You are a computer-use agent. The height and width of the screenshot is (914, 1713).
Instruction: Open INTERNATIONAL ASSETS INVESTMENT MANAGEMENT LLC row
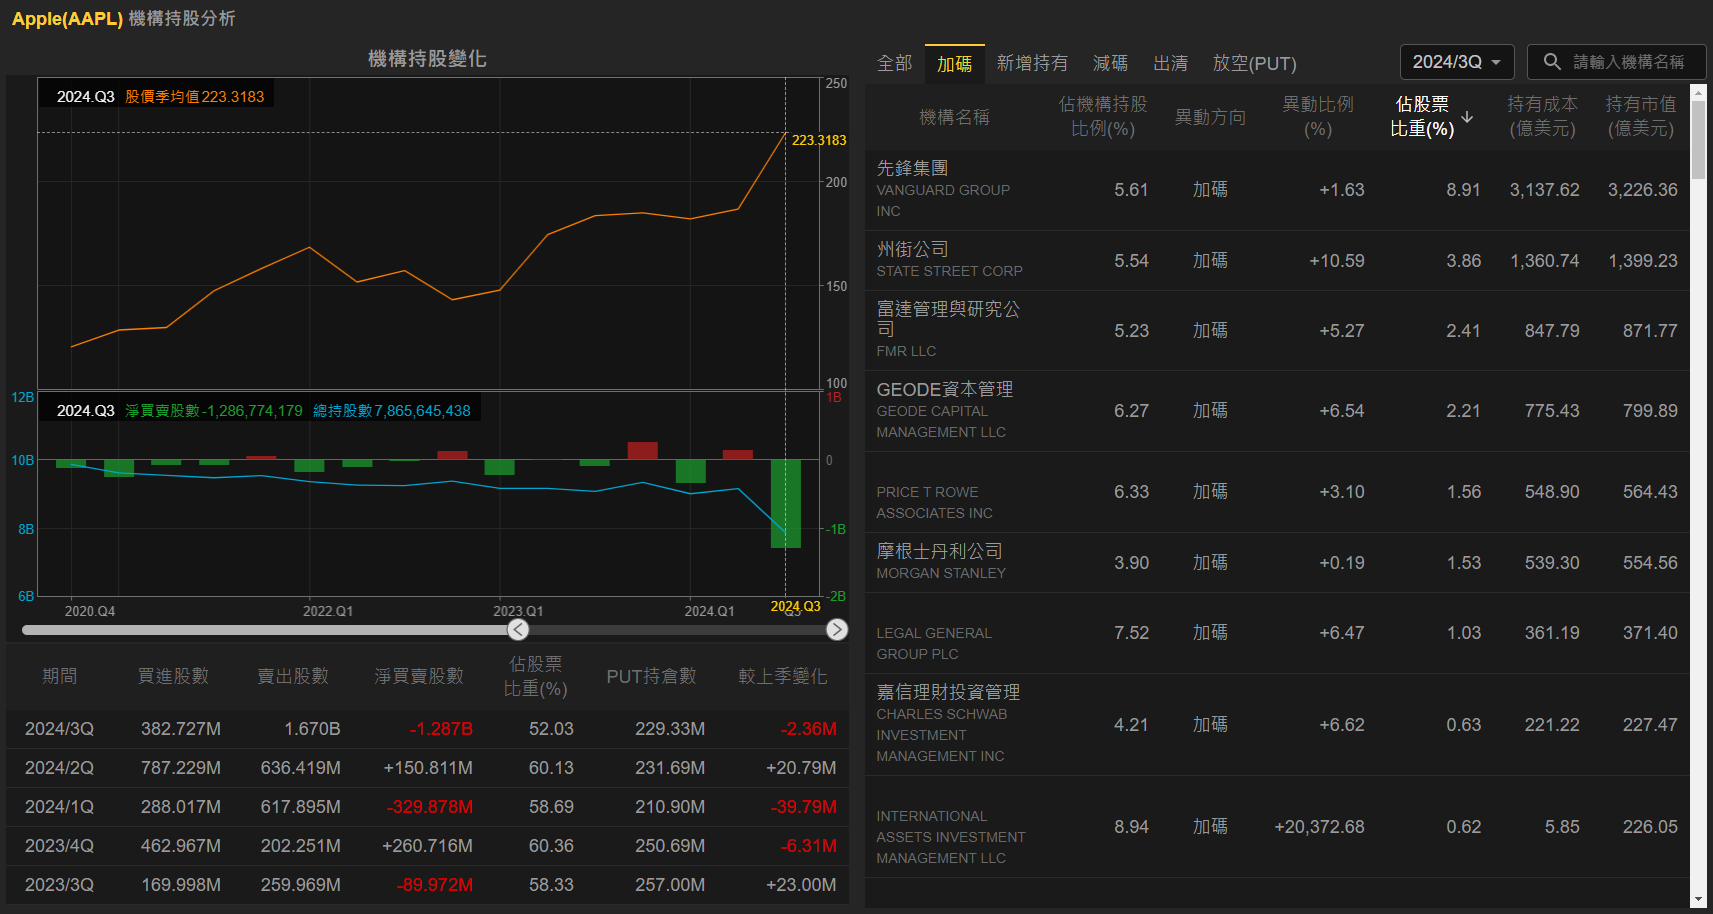click(x=1277, y=827)
